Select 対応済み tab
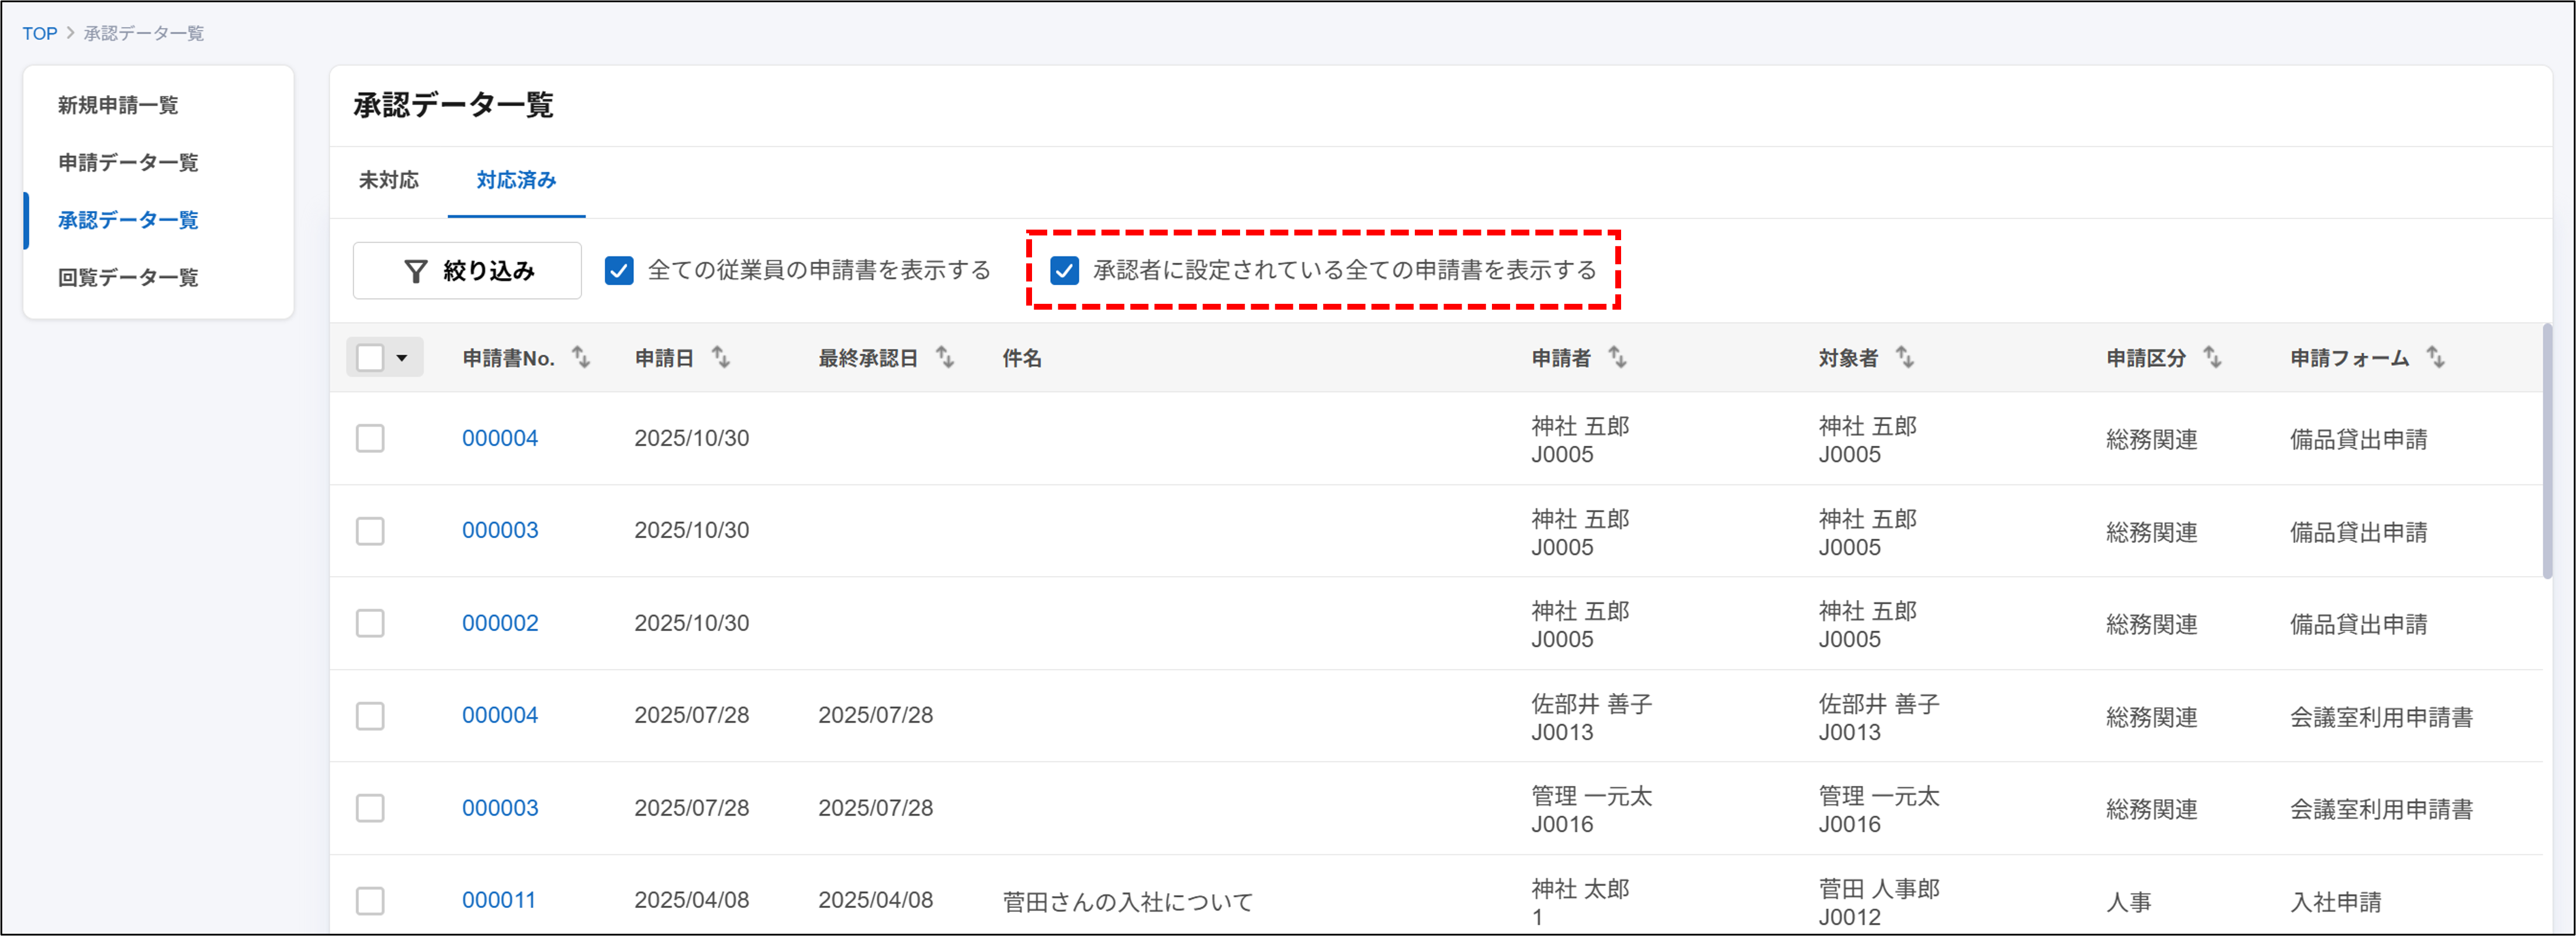 516,180
